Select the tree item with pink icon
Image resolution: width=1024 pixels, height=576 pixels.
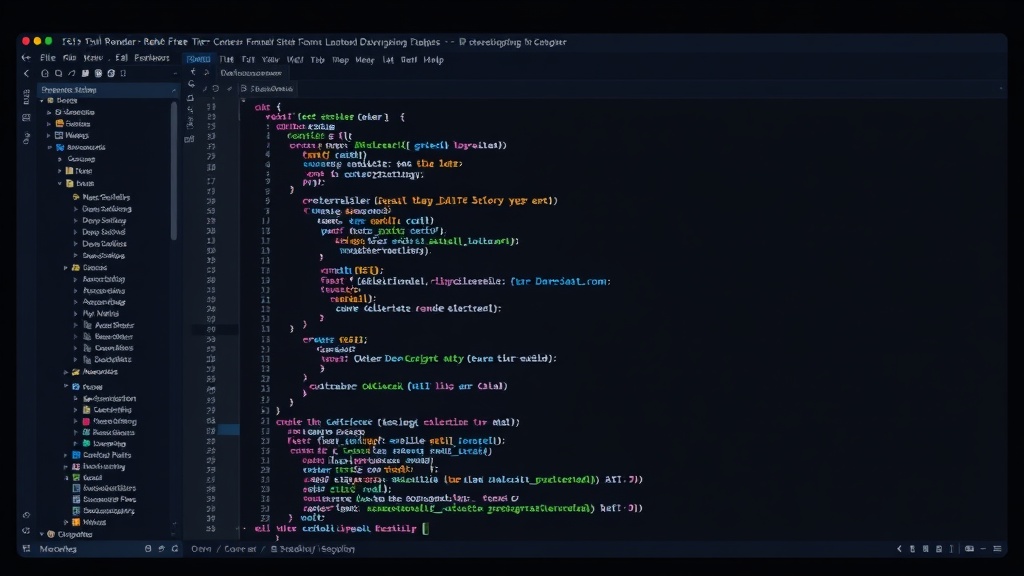coord(108,422)
